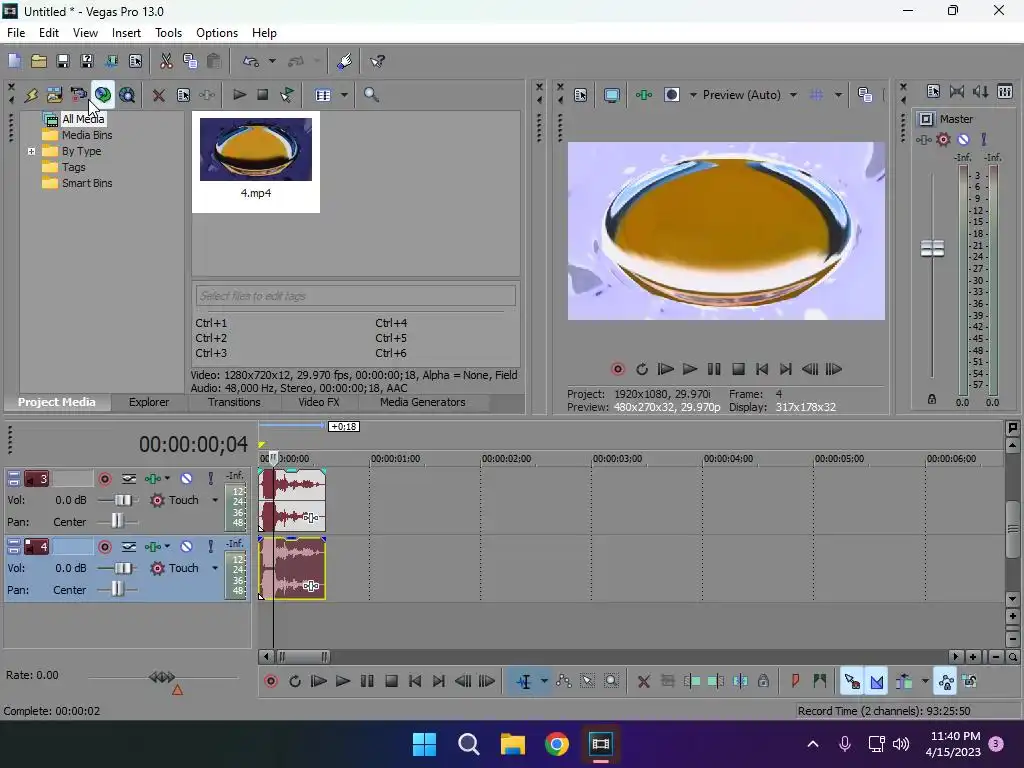Viewport: 1024px width, 768px height.
Task: Click the Undo arrow icon
Action: (x=251, y=61)
